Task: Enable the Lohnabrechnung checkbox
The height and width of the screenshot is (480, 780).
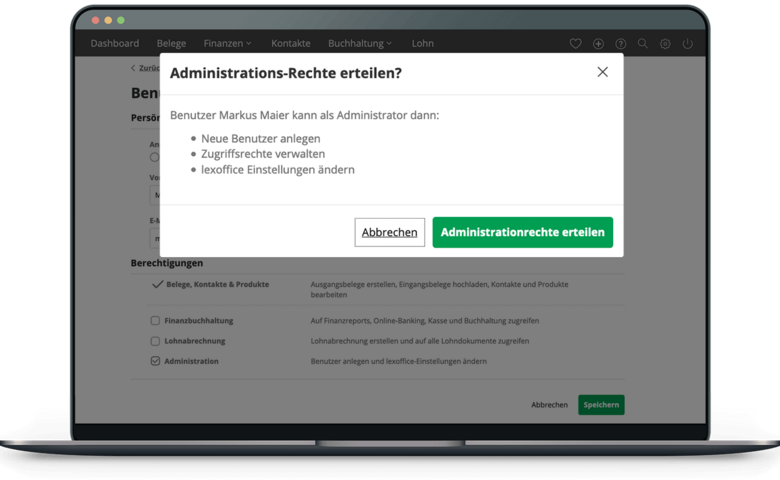Action: click(155, 341)
